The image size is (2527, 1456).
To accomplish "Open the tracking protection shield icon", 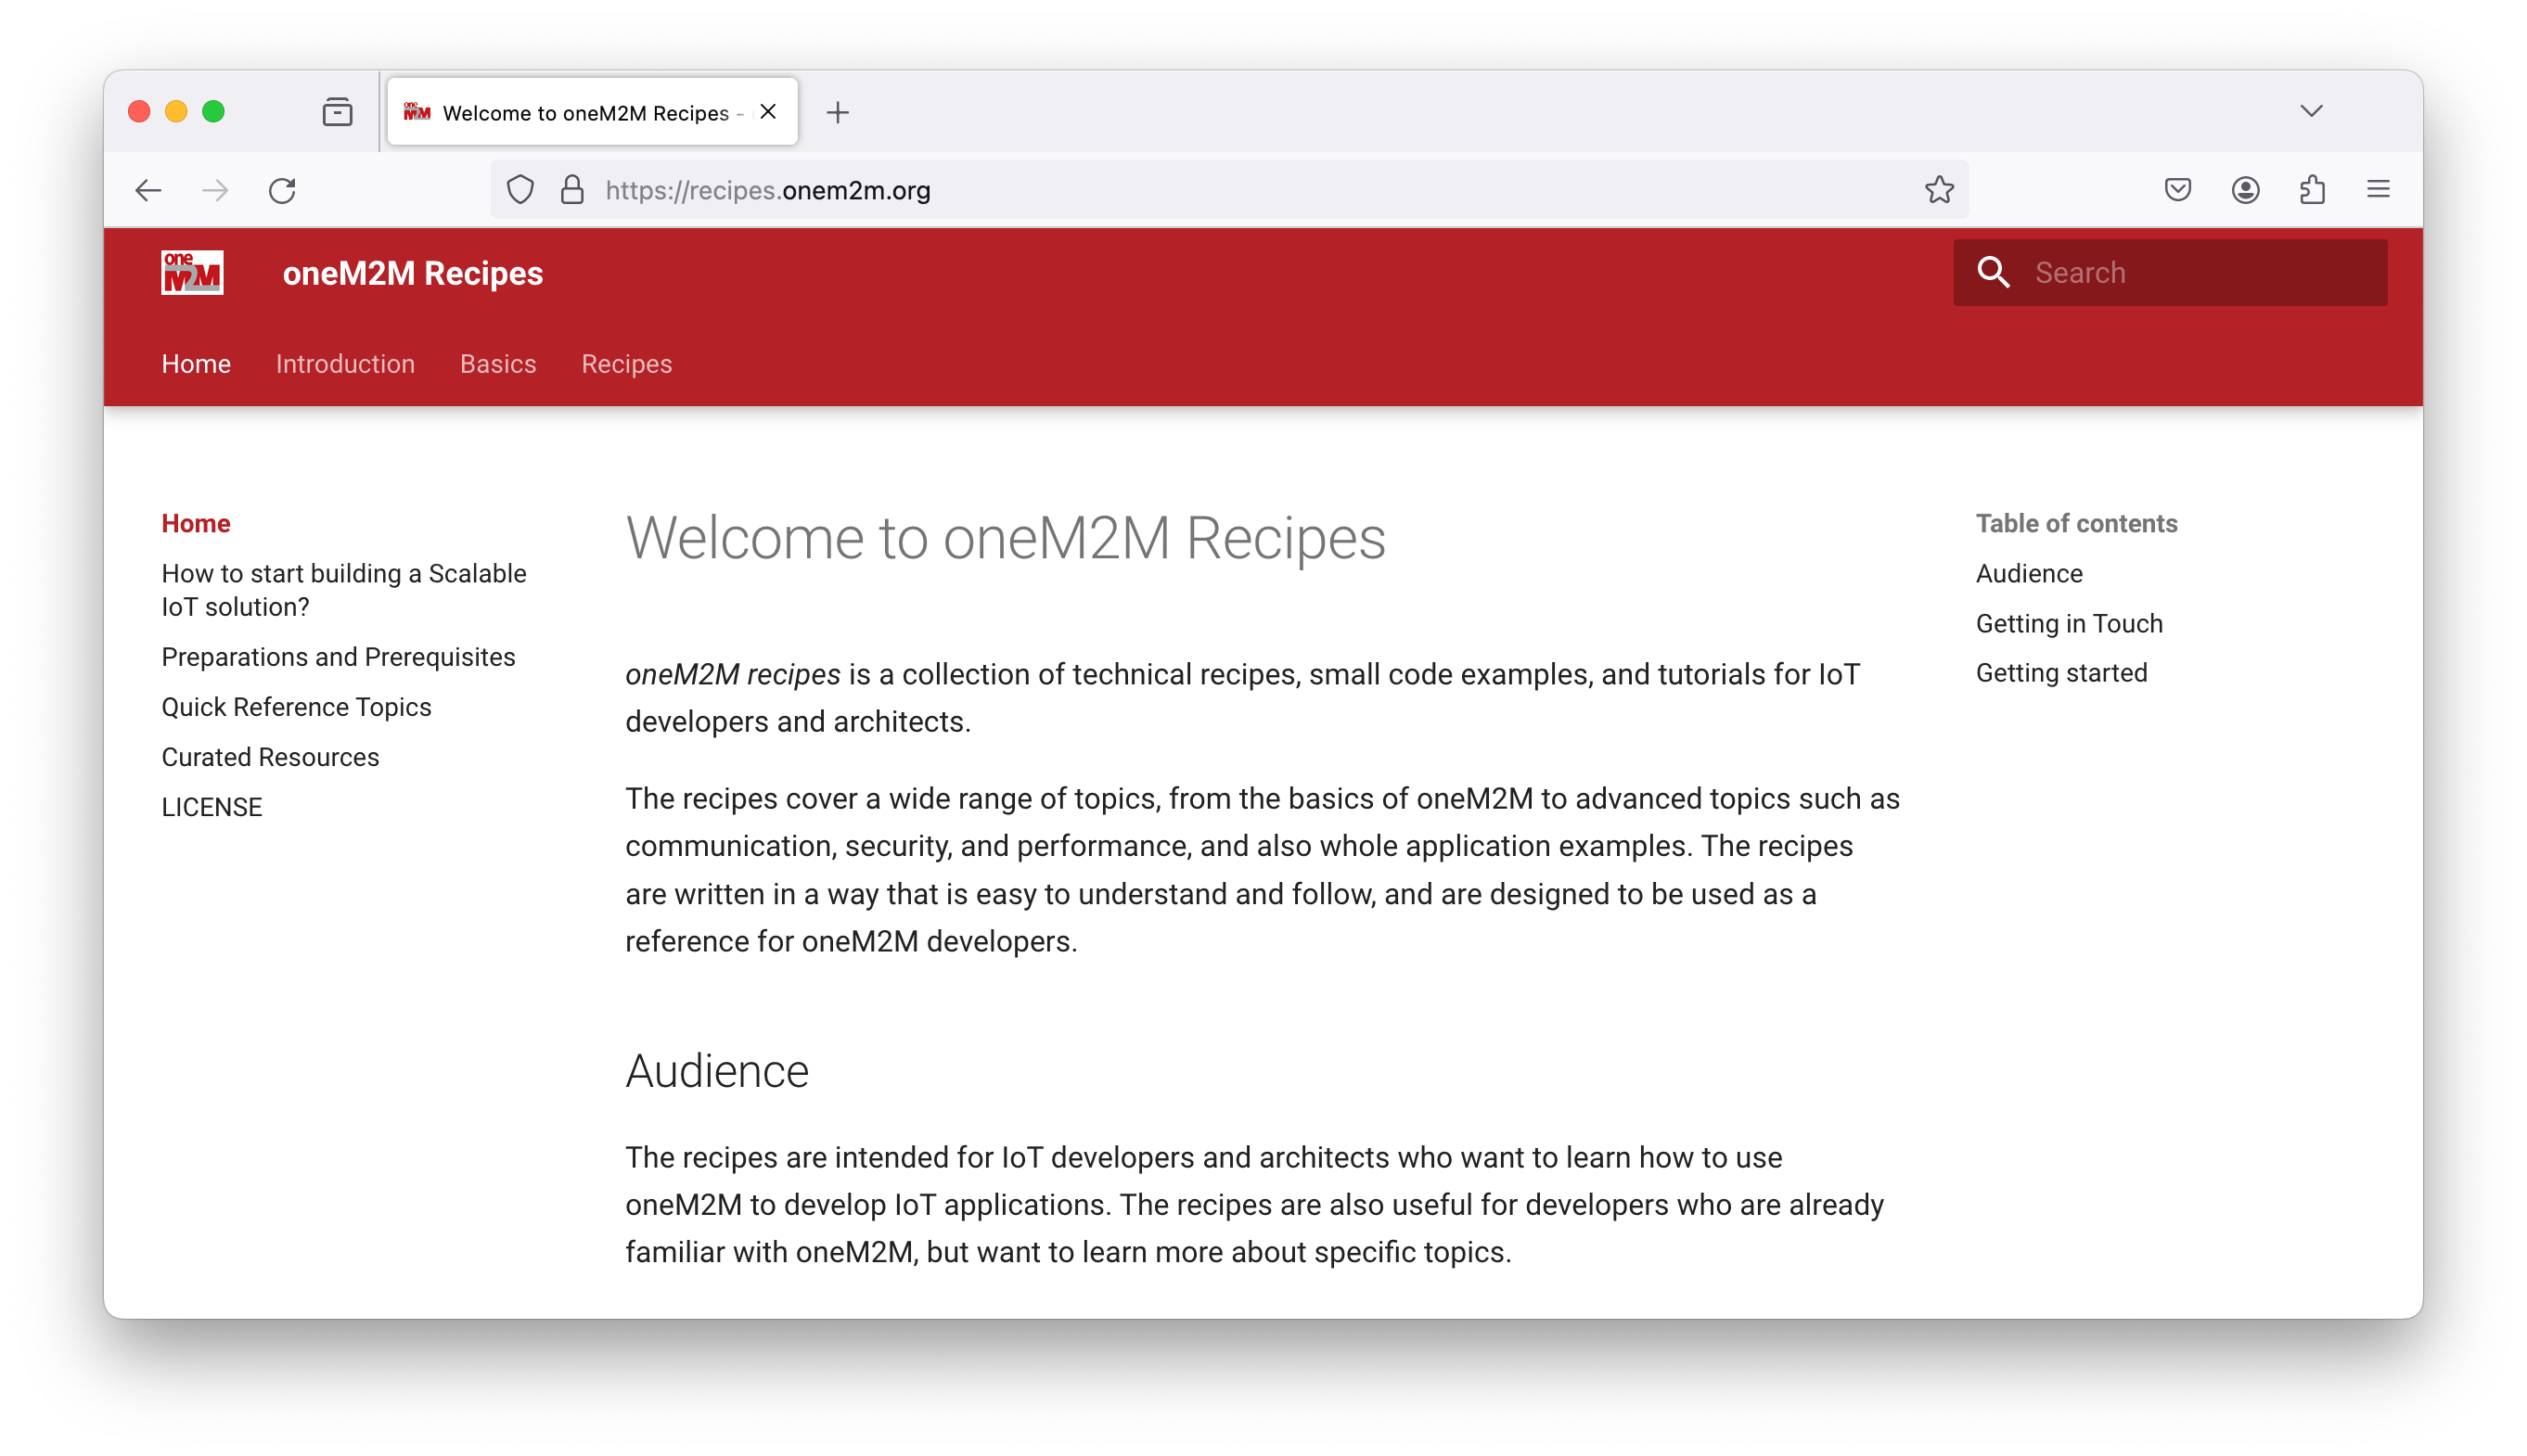I will 520,190.
